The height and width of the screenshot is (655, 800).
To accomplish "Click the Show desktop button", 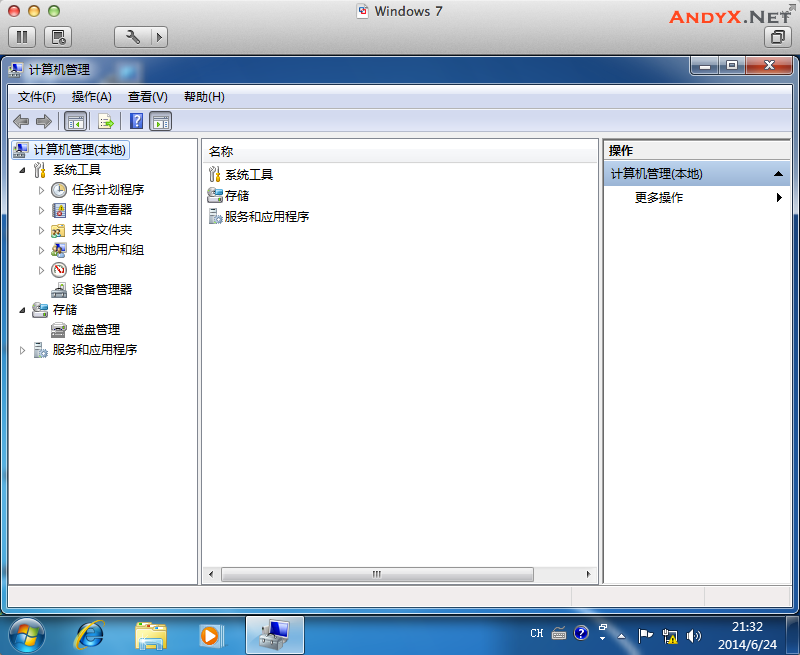I will [792, 636].
